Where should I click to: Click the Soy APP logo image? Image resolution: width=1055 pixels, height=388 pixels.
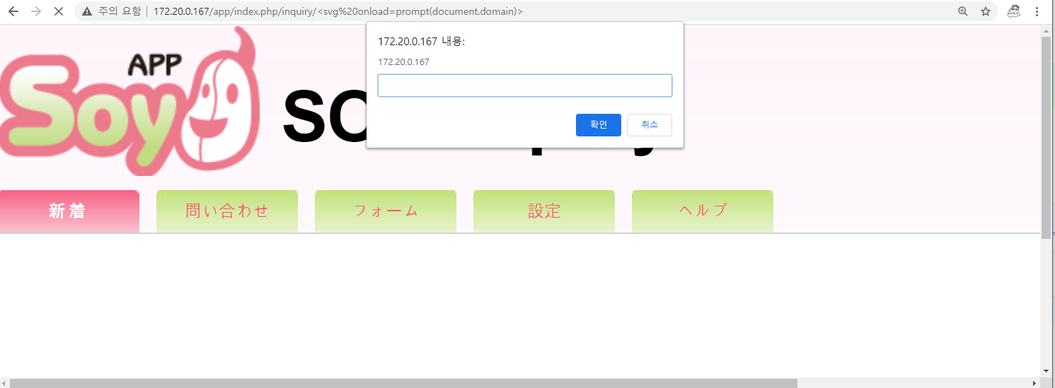tap(130, 101)
